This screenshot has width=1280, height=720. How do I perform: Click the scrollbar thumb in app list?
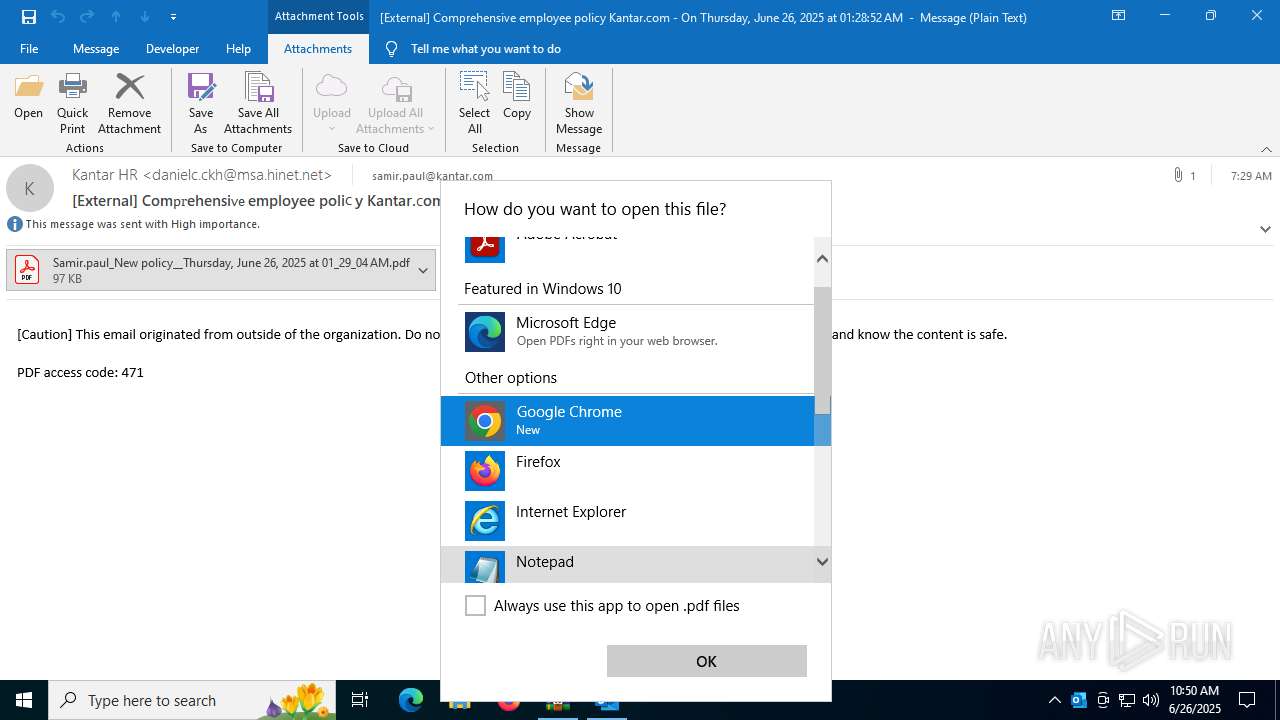822,350
